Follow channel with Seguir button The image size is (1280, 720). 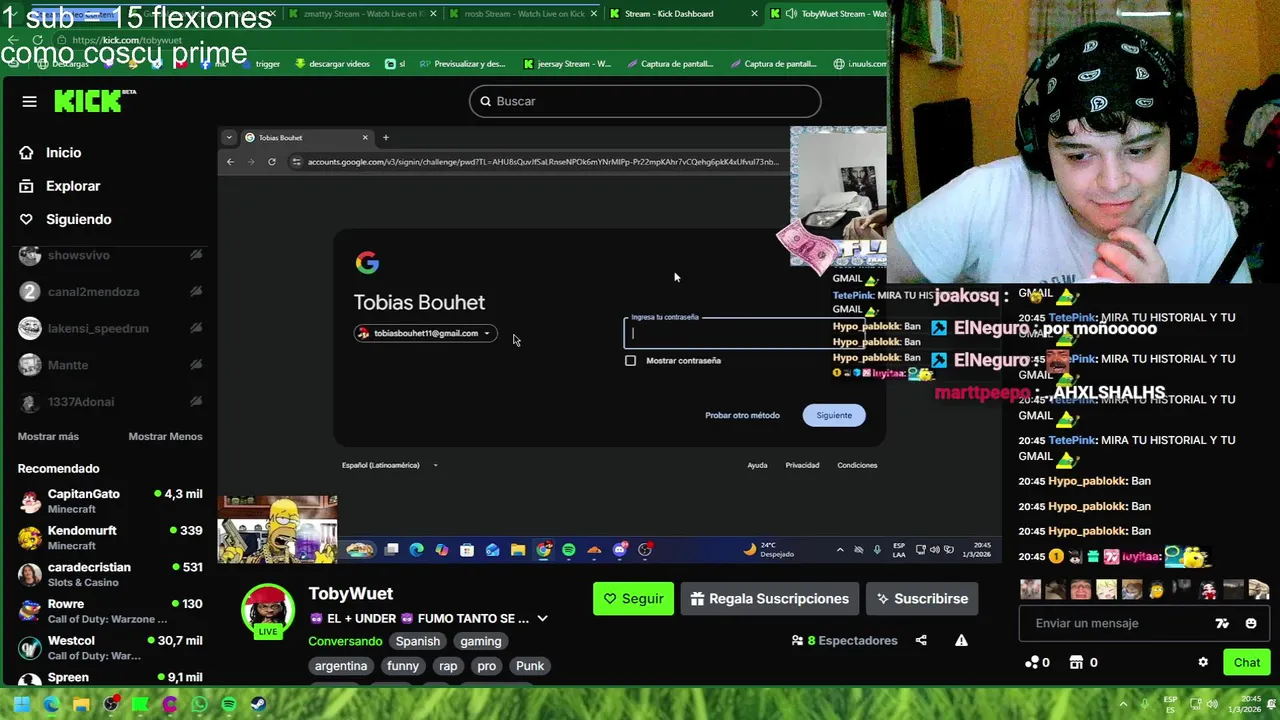pyautogui.click(x=633, y=599)
